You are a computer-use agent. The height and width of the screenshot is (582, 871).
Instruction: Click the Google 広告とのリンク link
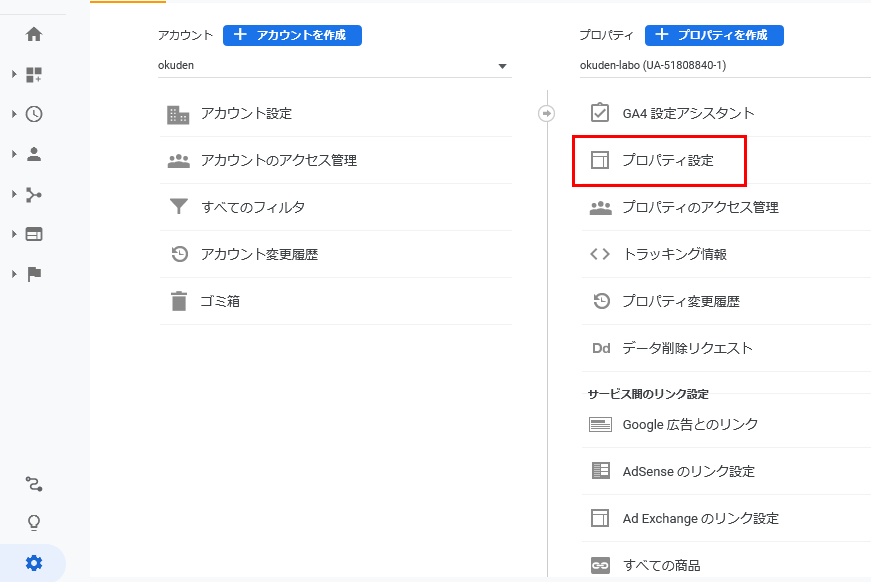pos(690,424)
